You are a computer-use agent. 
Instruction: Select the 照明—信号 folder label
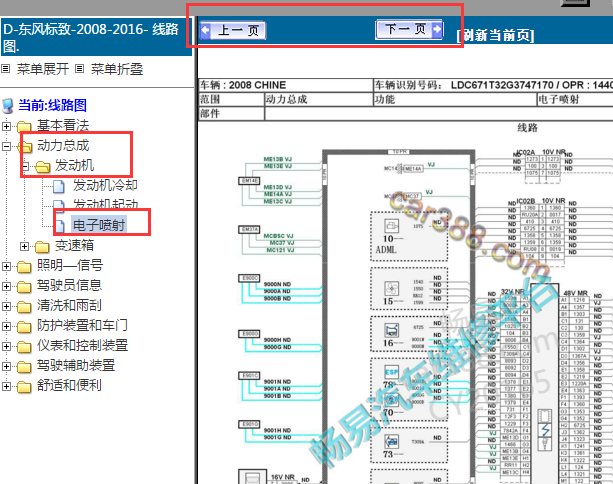pyautogui.click(x=70, y=265)
